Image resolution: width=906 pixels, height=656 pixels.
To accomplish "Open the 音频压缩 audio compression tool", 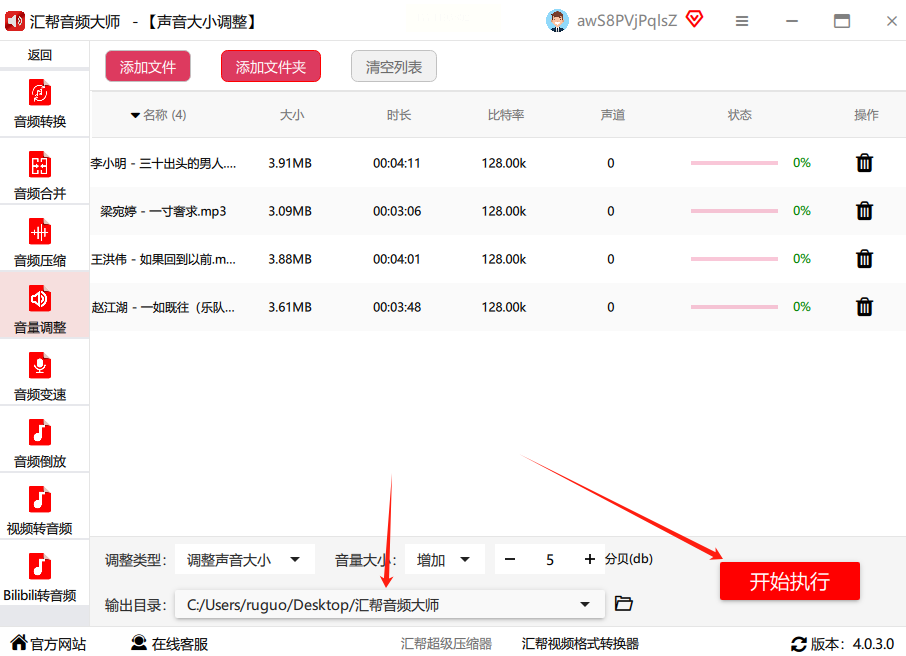I will click(40, 243).
